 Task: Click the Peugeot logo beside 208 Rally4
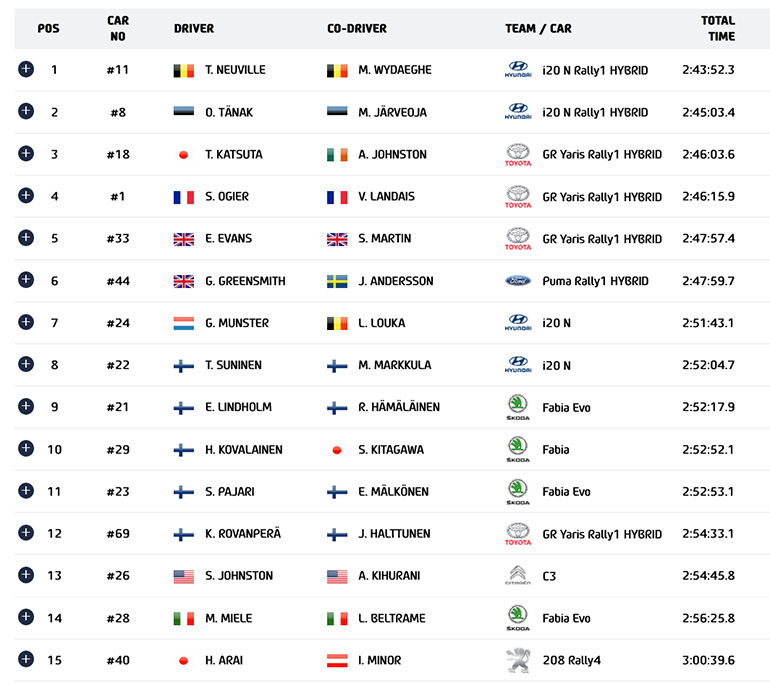(517, 660)
